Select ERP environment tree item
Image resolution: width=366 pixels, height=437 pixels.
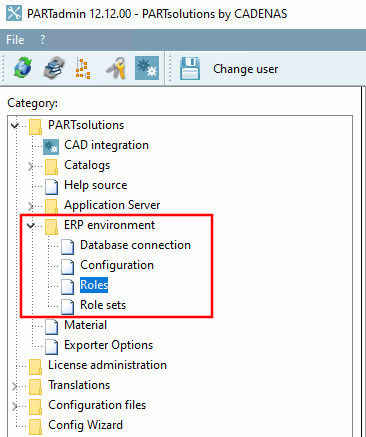pyautogui.click(x=109, y=225)
